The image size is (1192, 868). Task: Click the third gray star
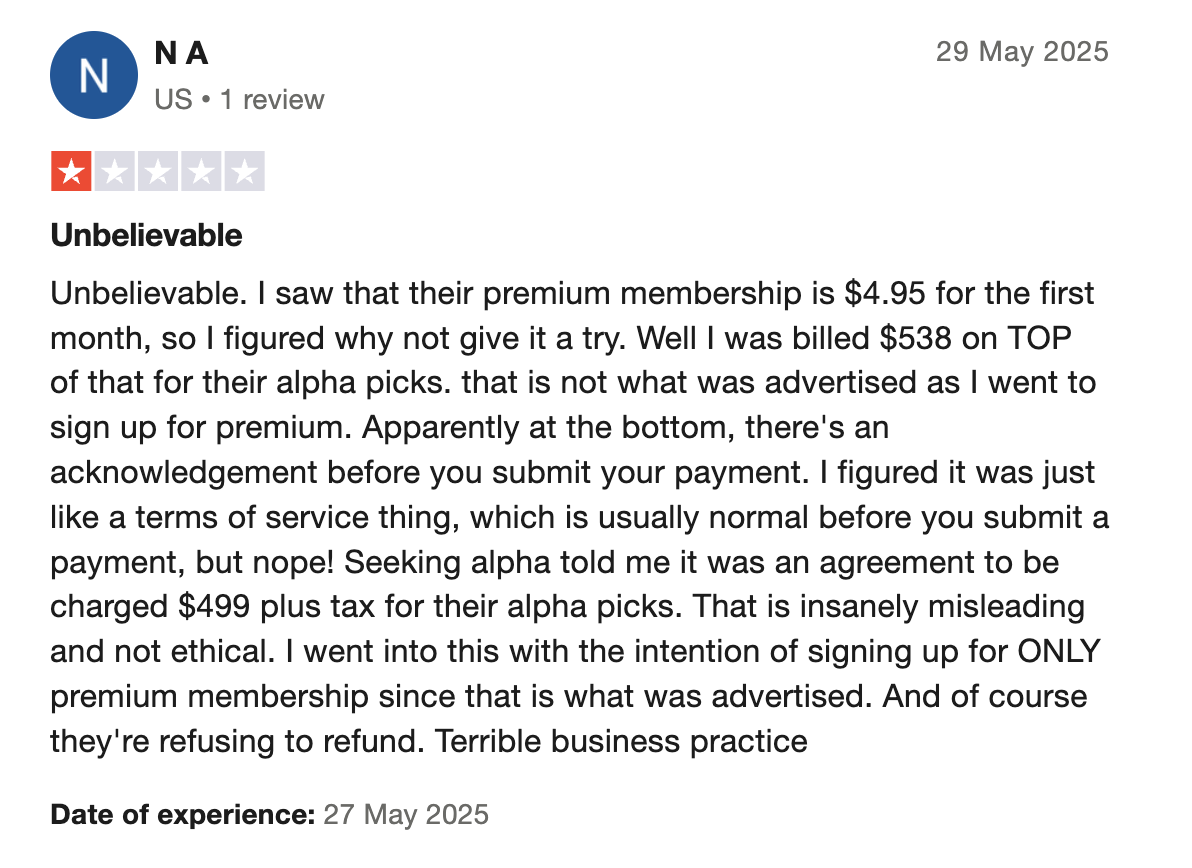coord(158,171)
